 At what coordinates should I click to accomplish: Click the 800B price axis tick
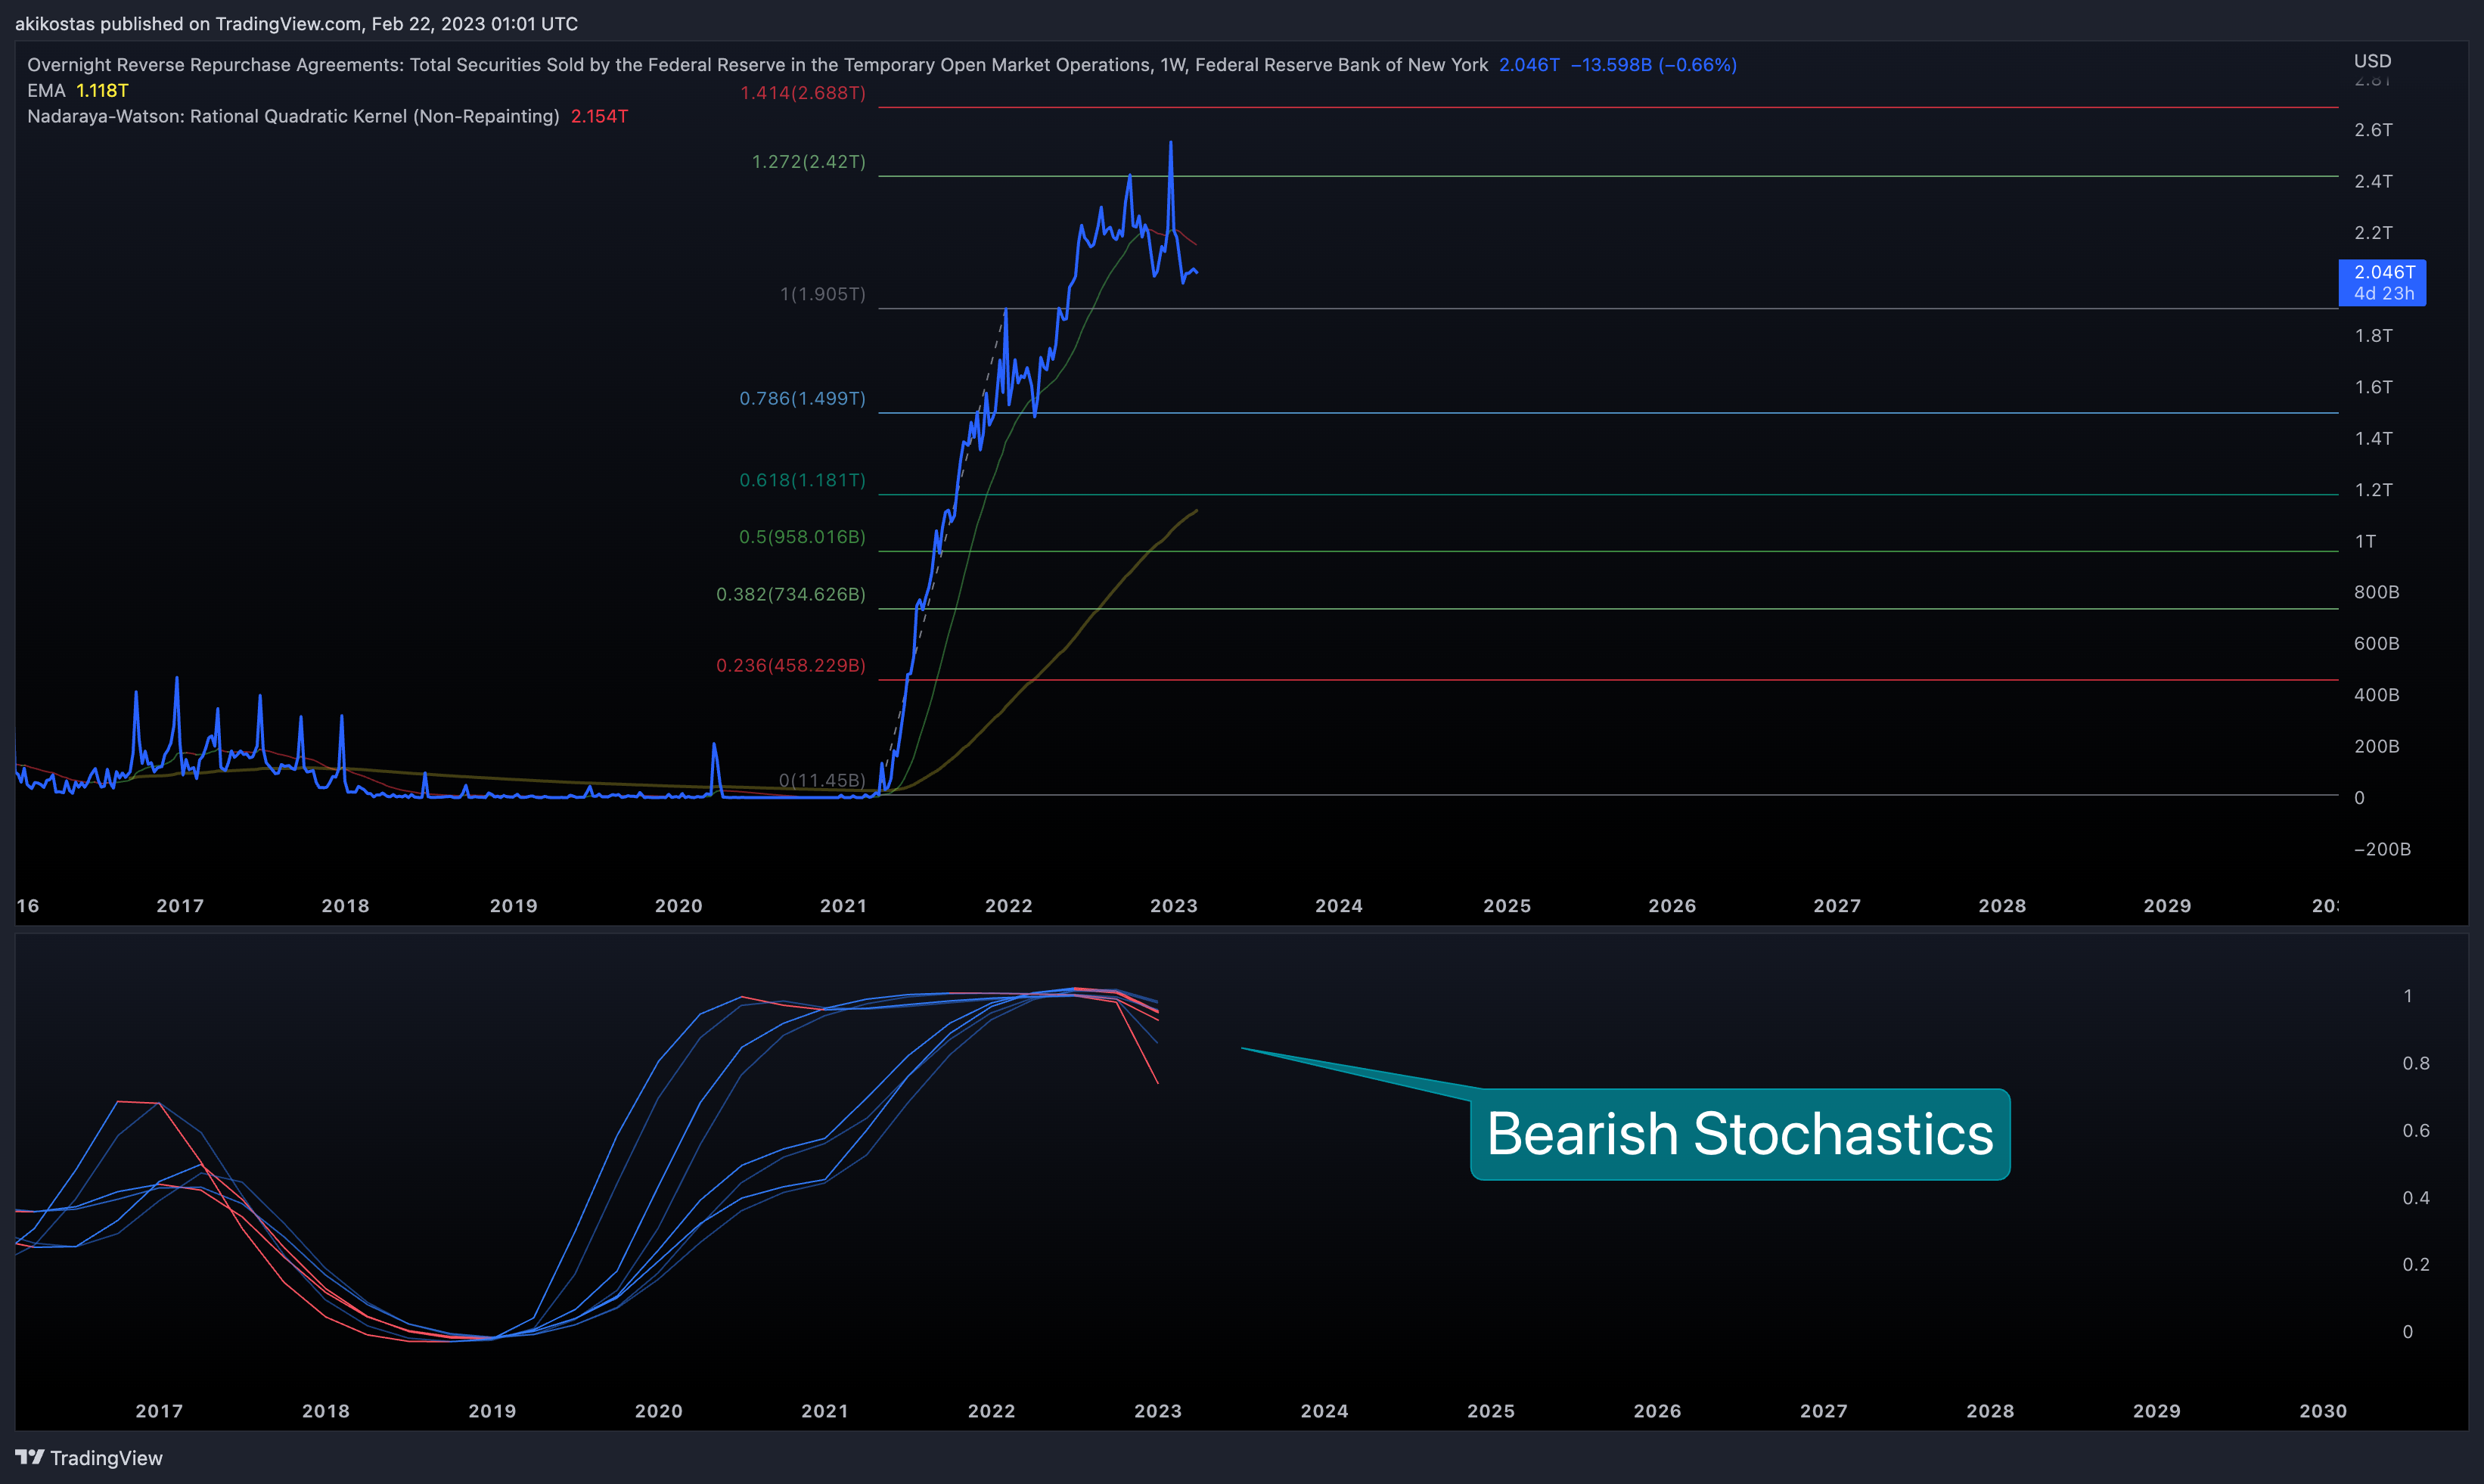pyautogui.click(x=2376, y=592)
